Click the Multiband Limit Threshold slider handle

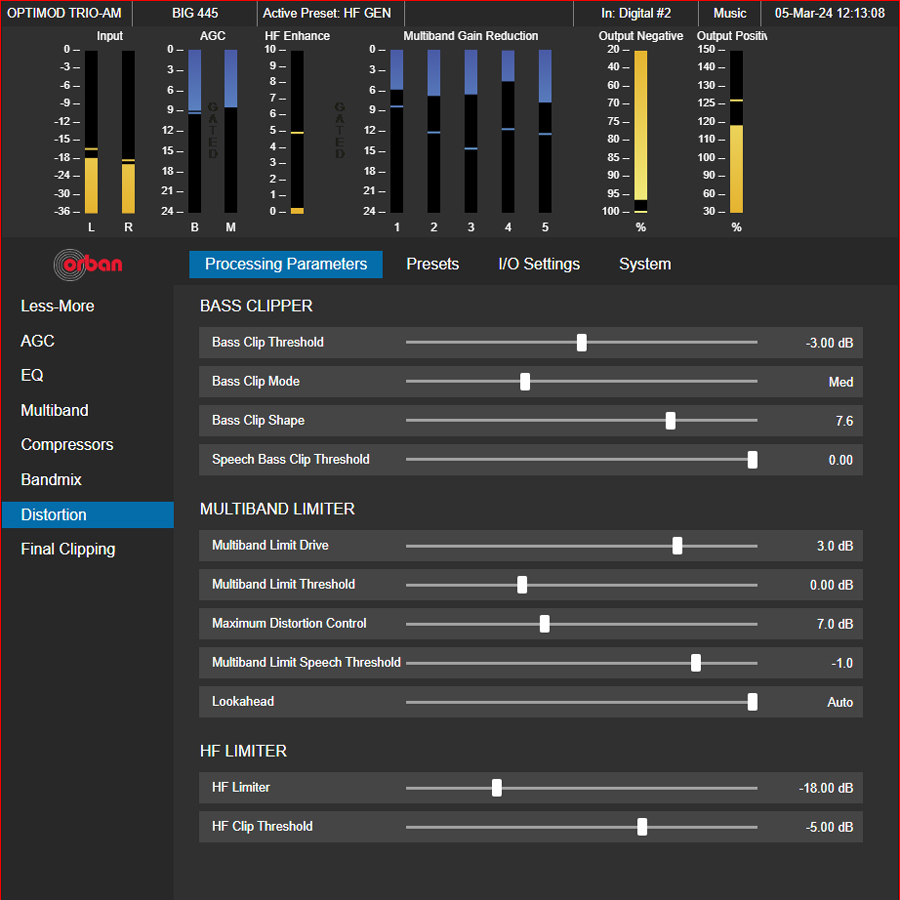pyautogui.click(x=522, y=585)
